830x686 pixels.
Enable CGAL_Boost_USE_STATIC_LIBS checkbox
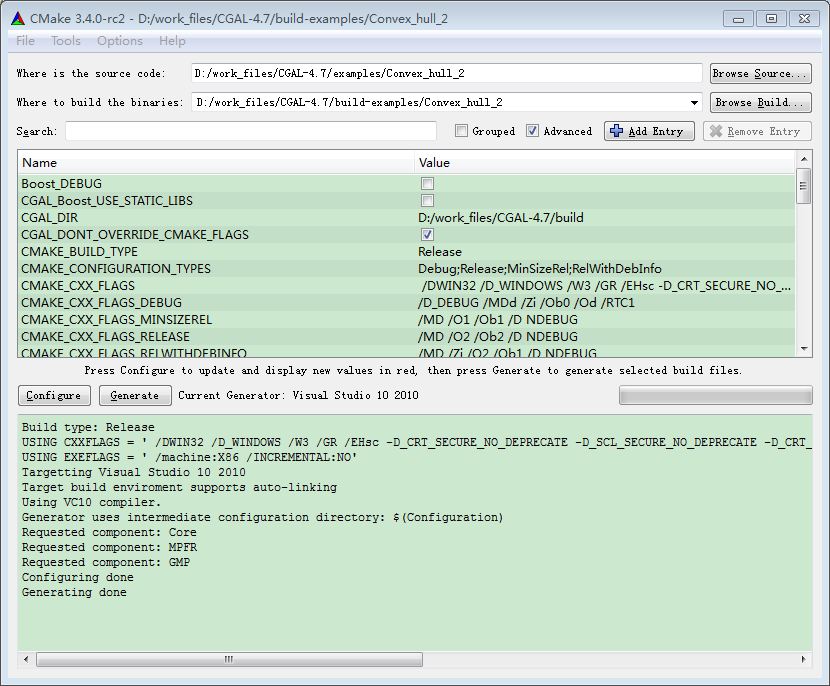(x=427, y=201)
